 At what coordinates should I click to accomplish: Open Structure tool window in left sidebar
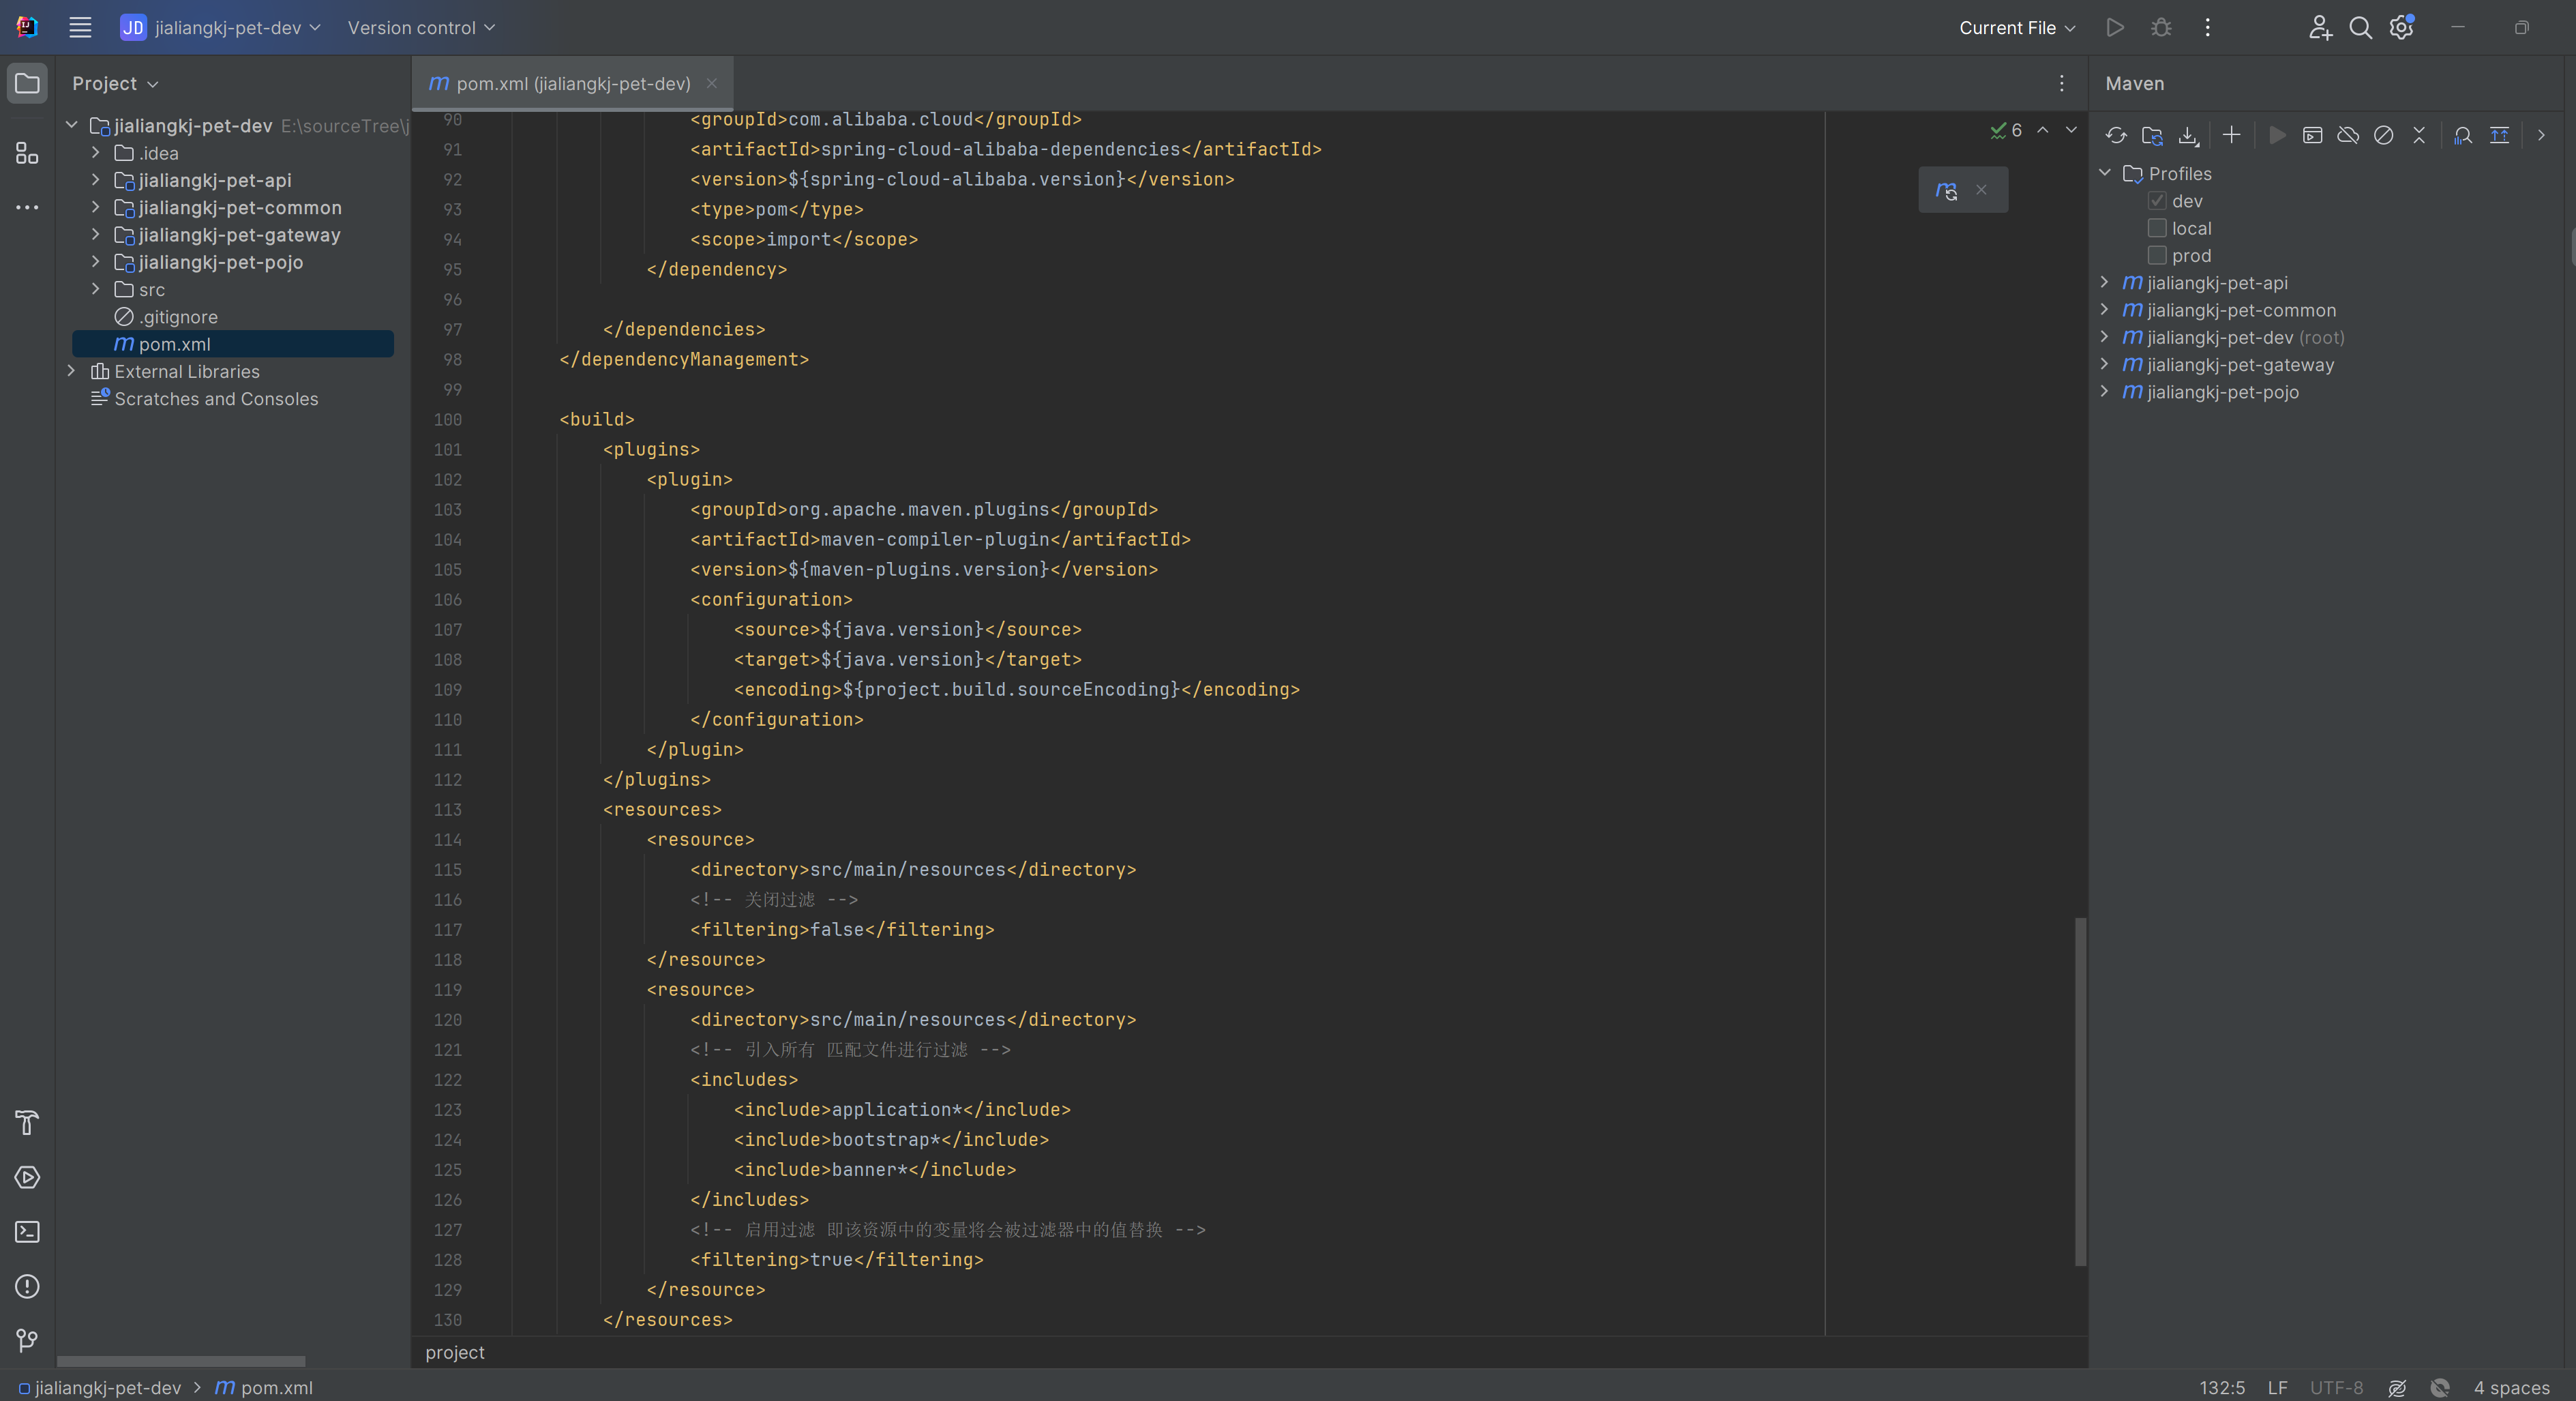[27, 153]
